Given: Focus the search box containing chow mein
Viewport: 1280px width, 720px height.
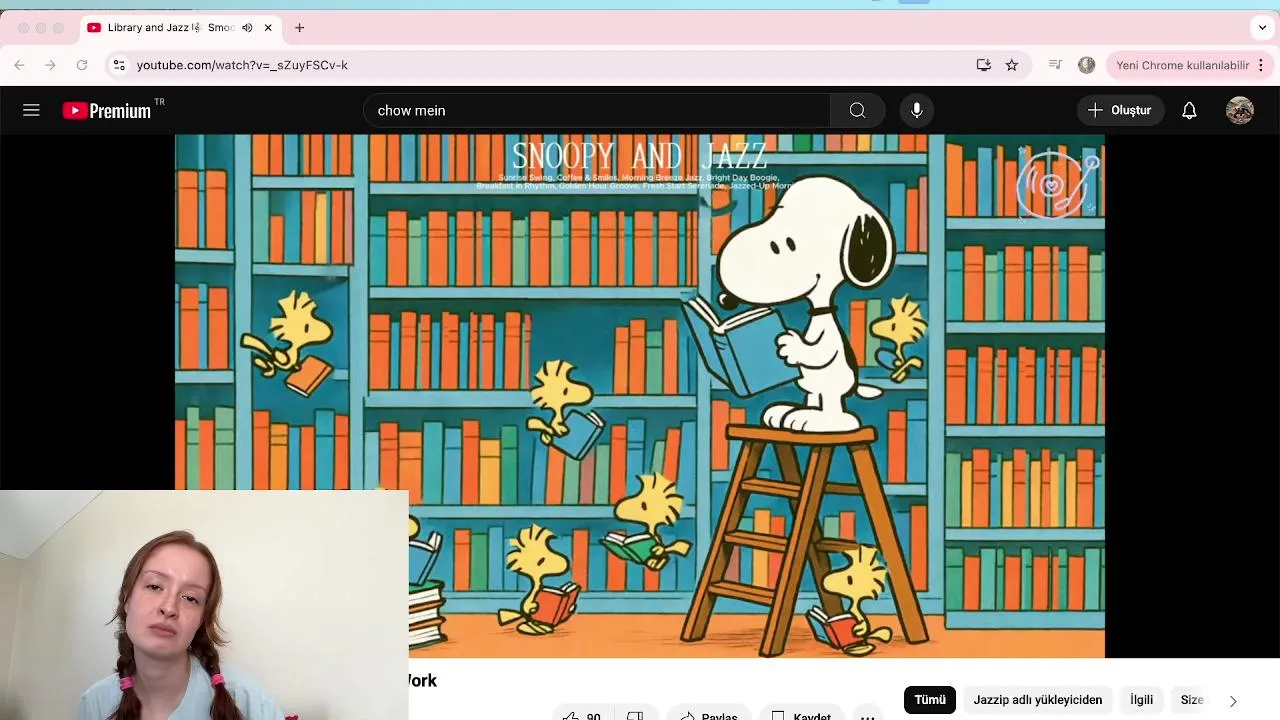Looking at the screenshot, I should [x=597, y=110].
